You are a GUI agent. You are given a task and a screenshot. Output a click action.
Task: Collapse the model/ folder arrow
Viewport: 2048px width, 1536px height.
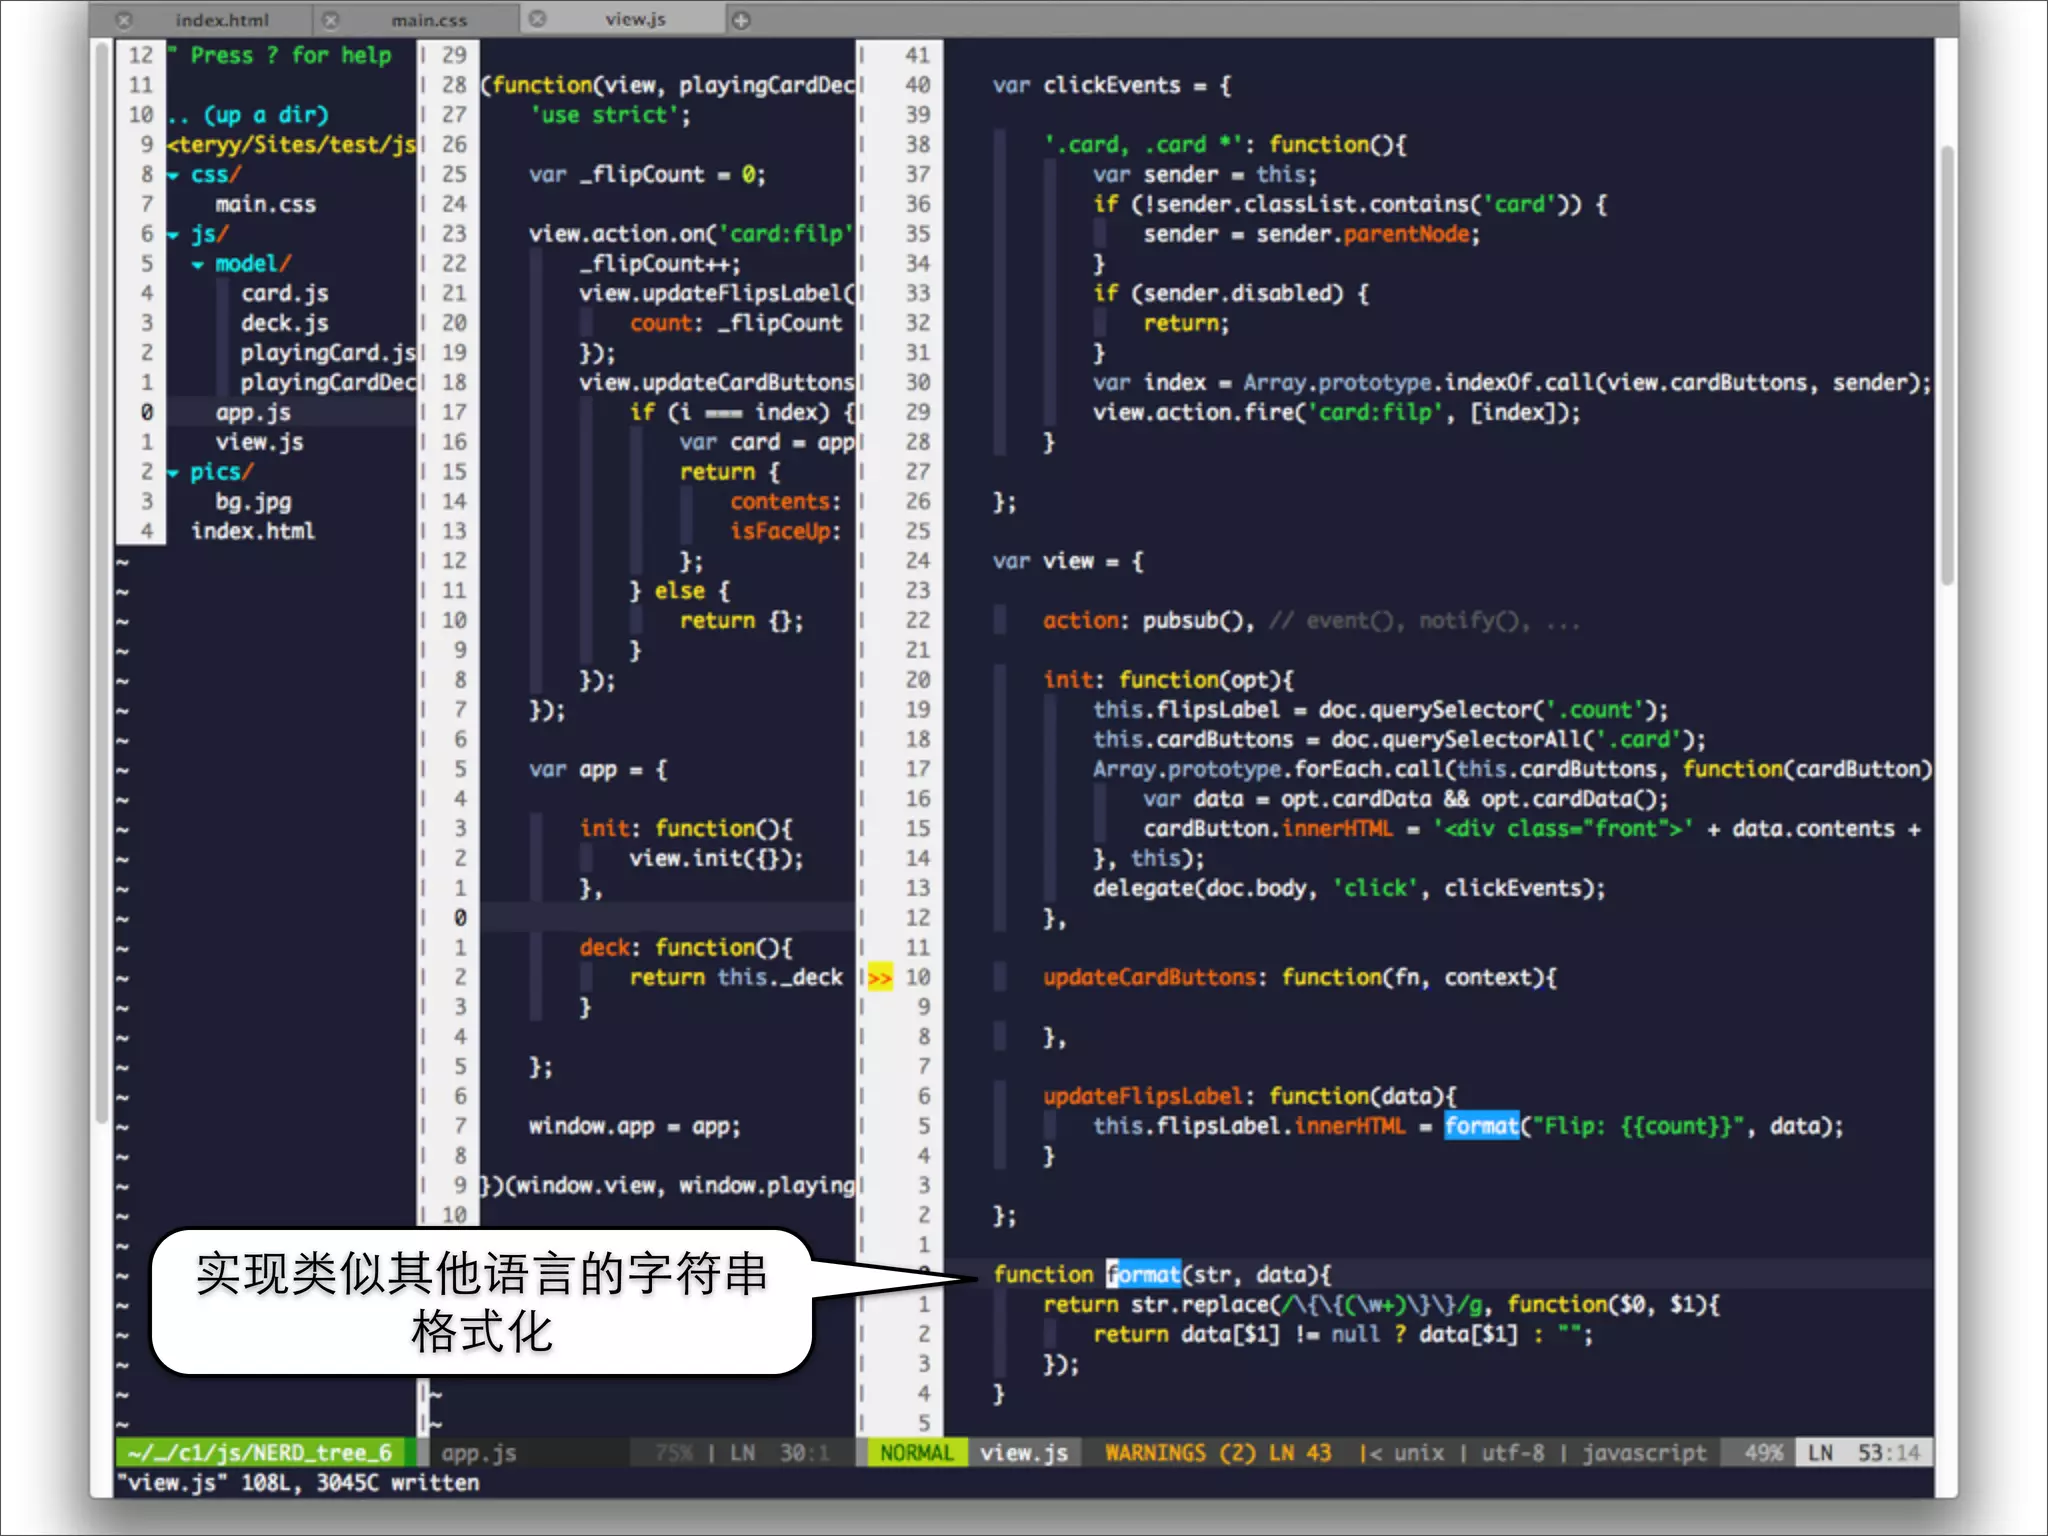(x=198, y=265)
